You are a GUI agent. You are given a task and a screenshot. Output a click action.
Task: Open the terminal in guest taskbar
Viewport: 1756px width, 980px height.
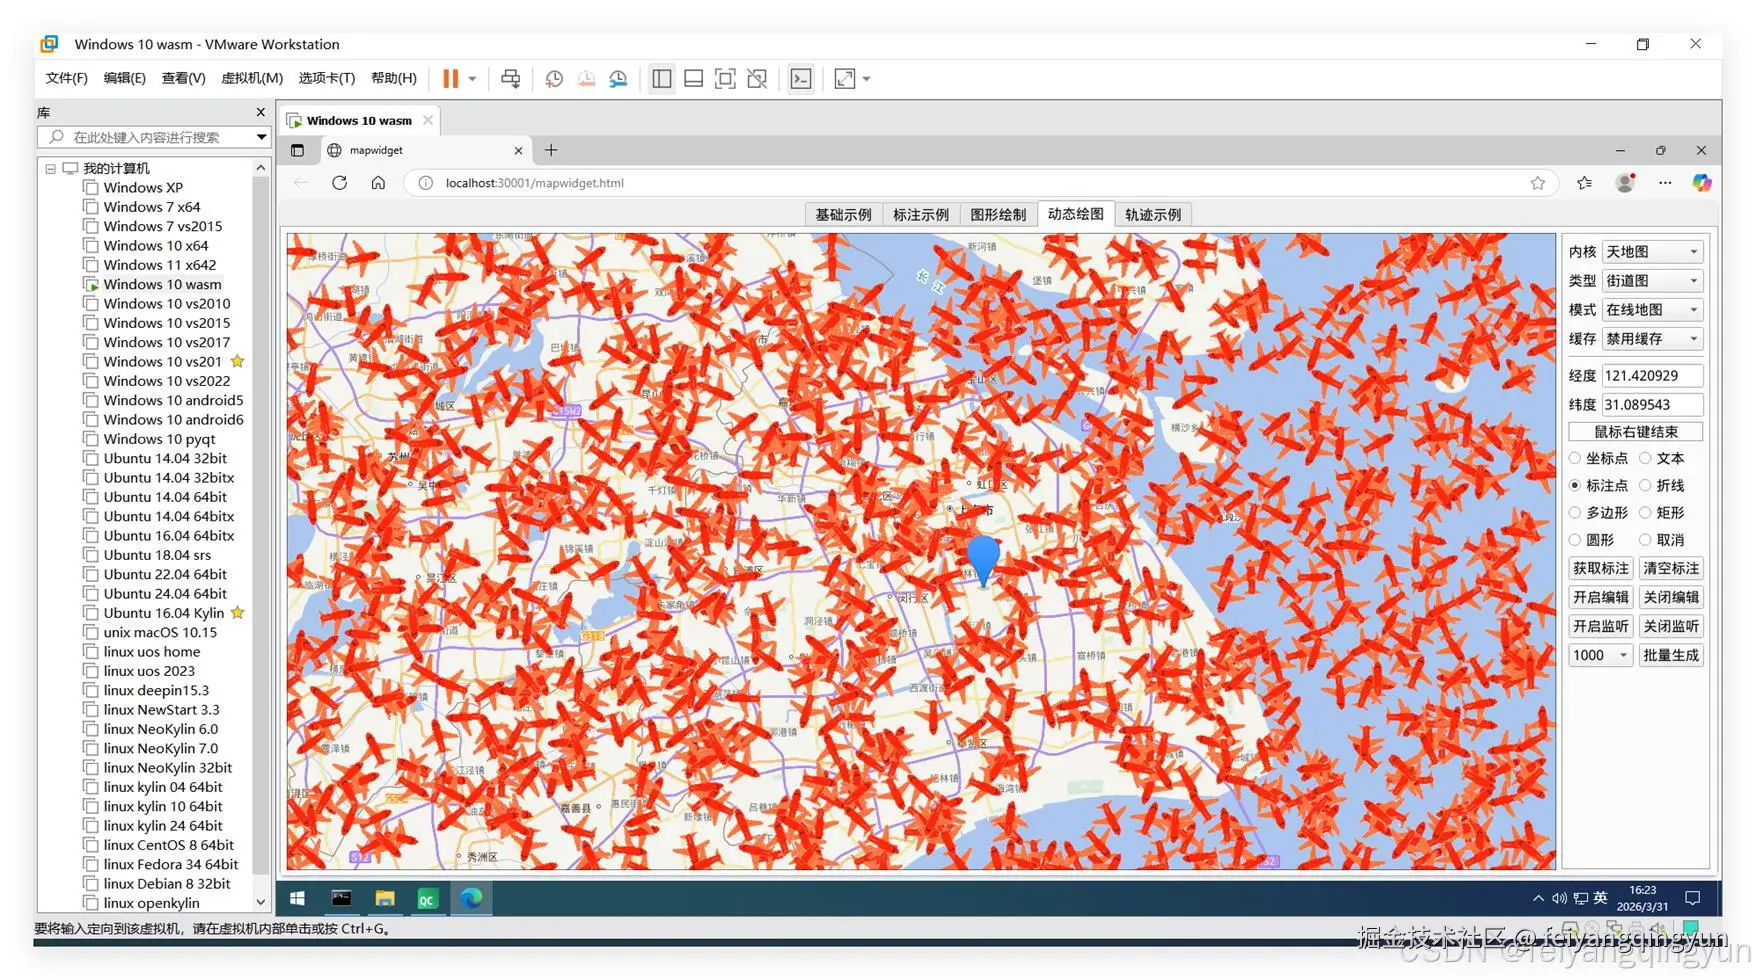point(341,898)
